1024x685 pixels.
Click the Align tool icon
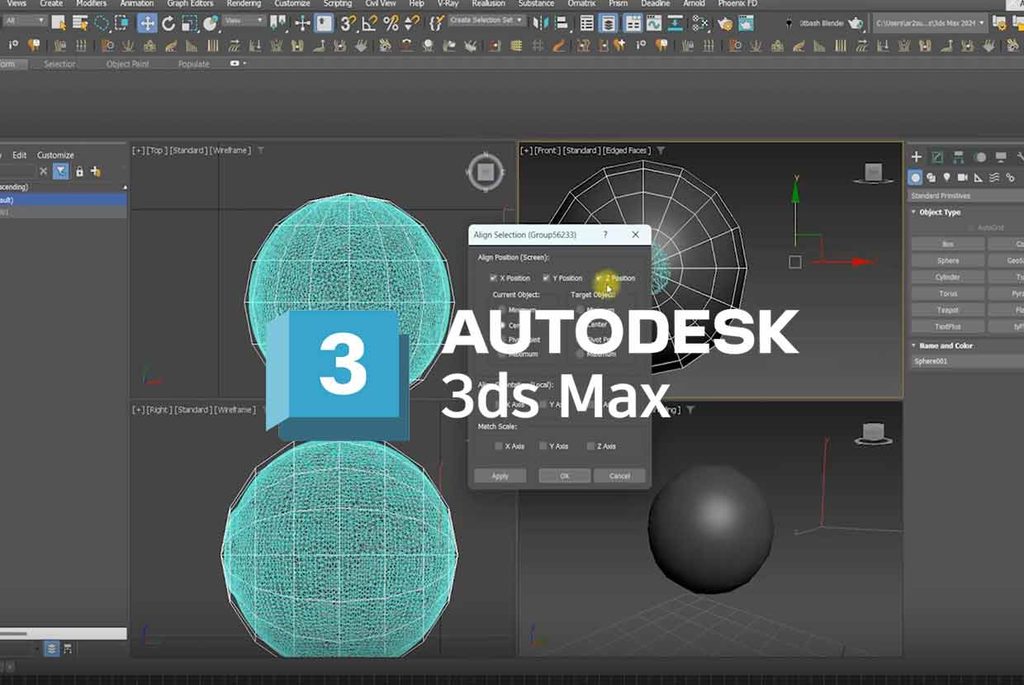(562, 24)
